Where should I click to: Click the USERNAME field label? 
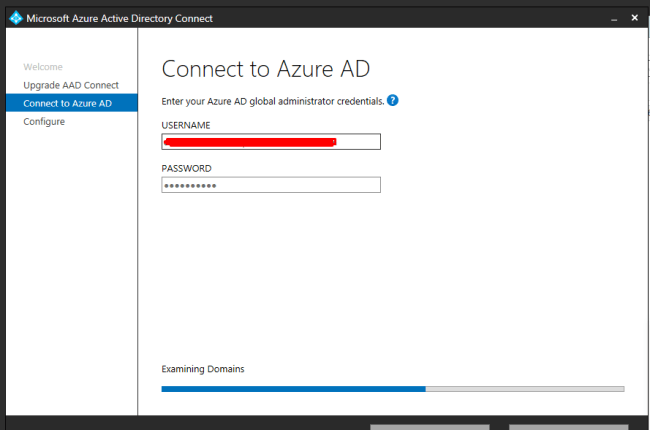click(x=186, y=125)
